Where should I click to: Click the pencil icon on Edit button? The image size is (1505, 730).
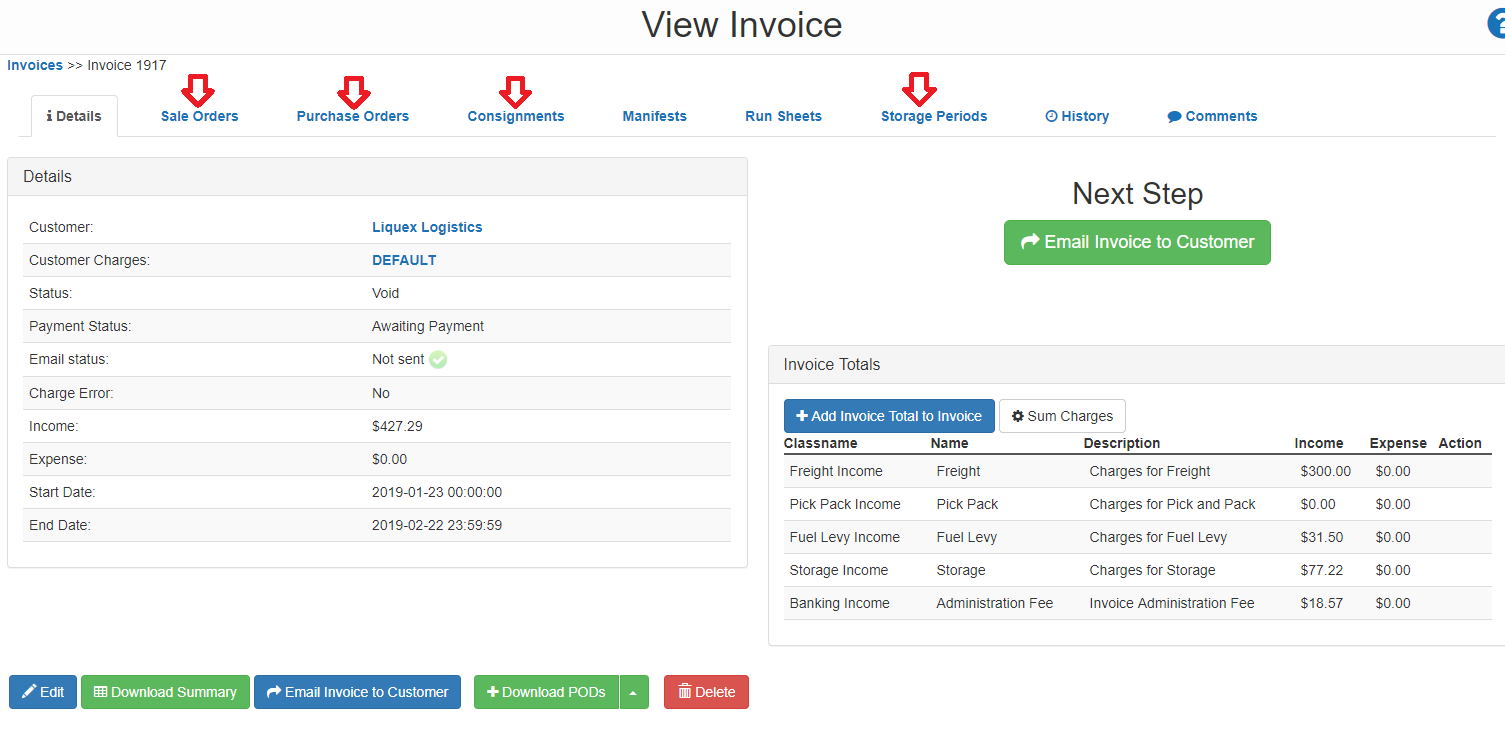[29, 692]
